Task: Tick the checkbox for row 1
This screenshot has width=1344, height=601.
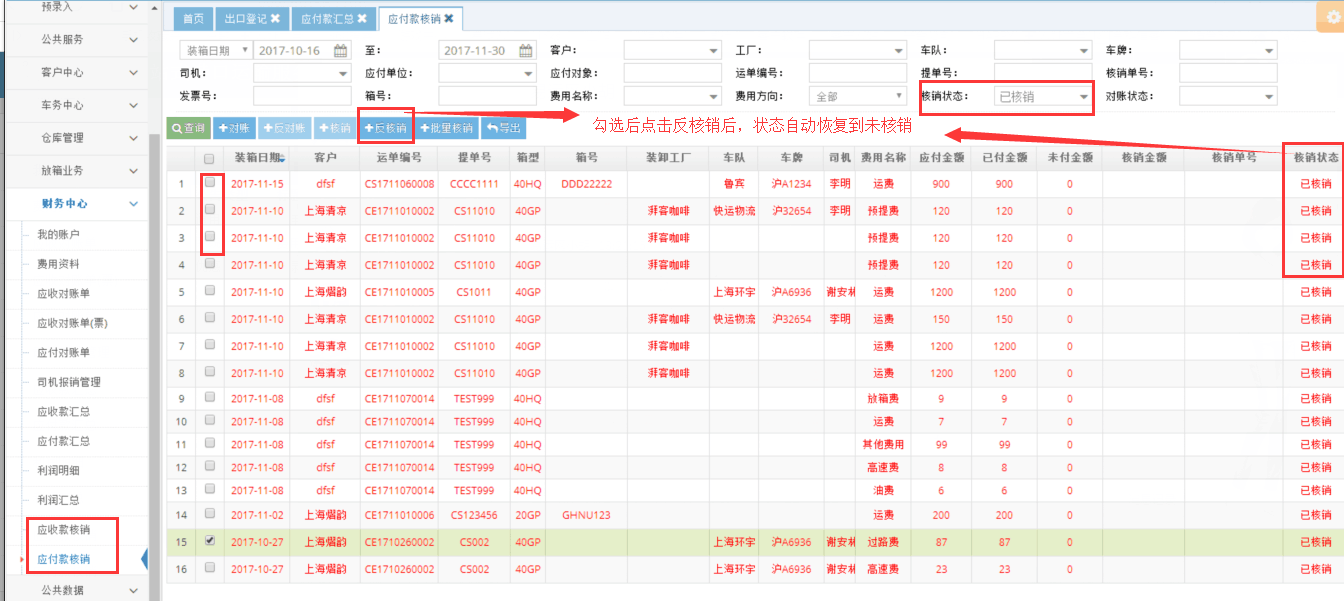Action: [x=209, y=183]
